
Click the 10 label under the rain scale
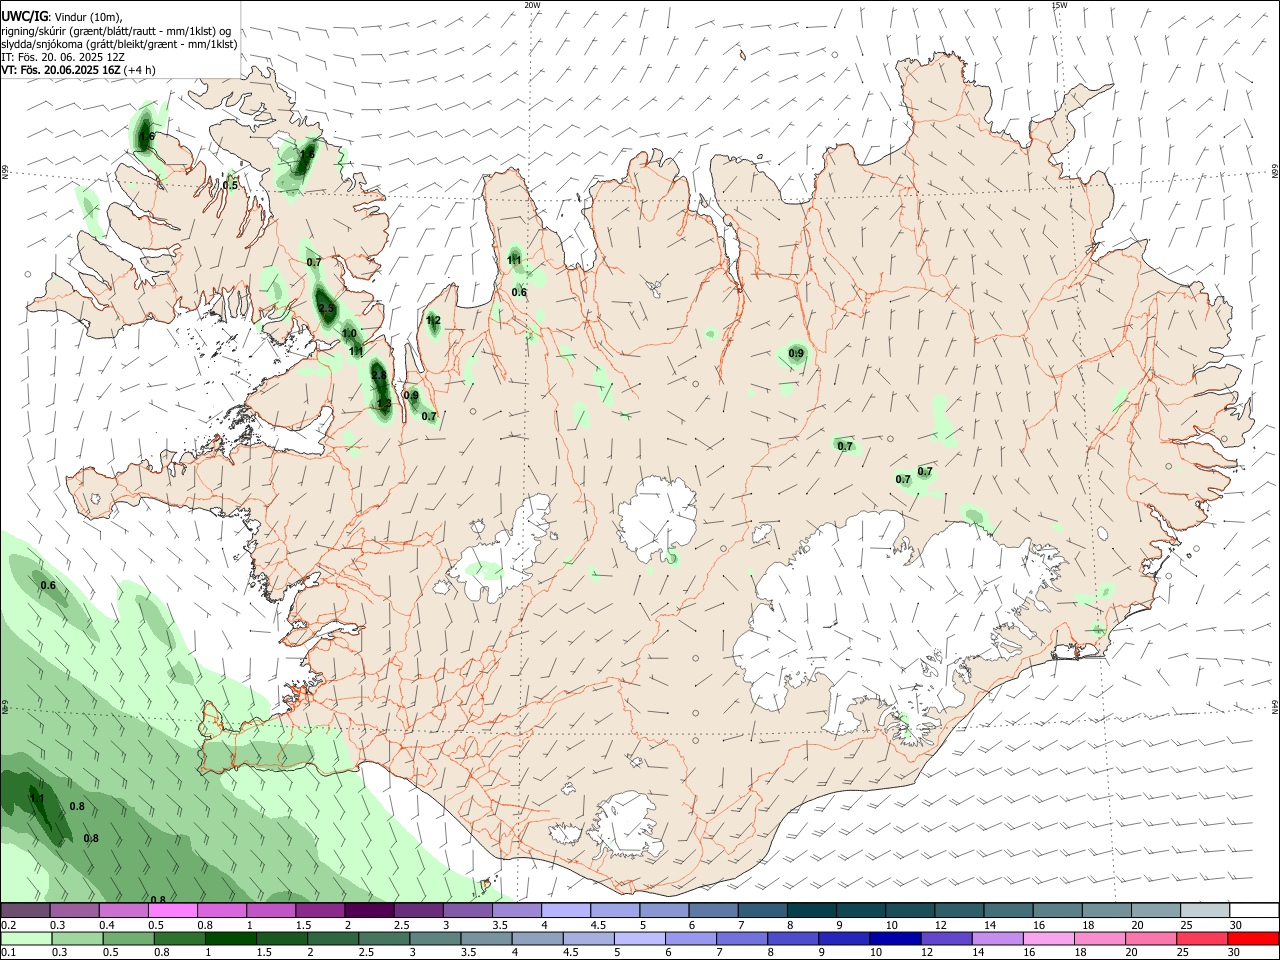tap(875, 952)
